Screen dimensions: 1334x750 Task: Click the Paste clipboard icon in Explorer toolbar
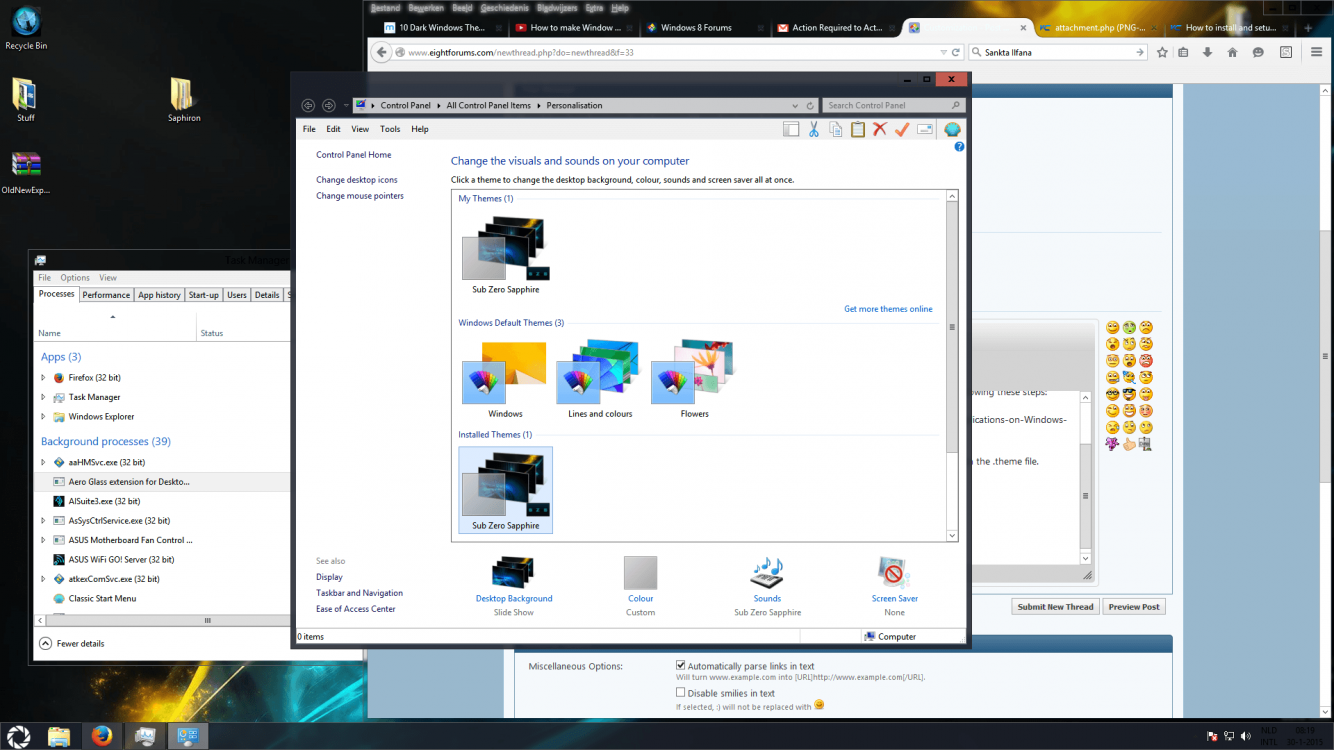pos(858,129)
